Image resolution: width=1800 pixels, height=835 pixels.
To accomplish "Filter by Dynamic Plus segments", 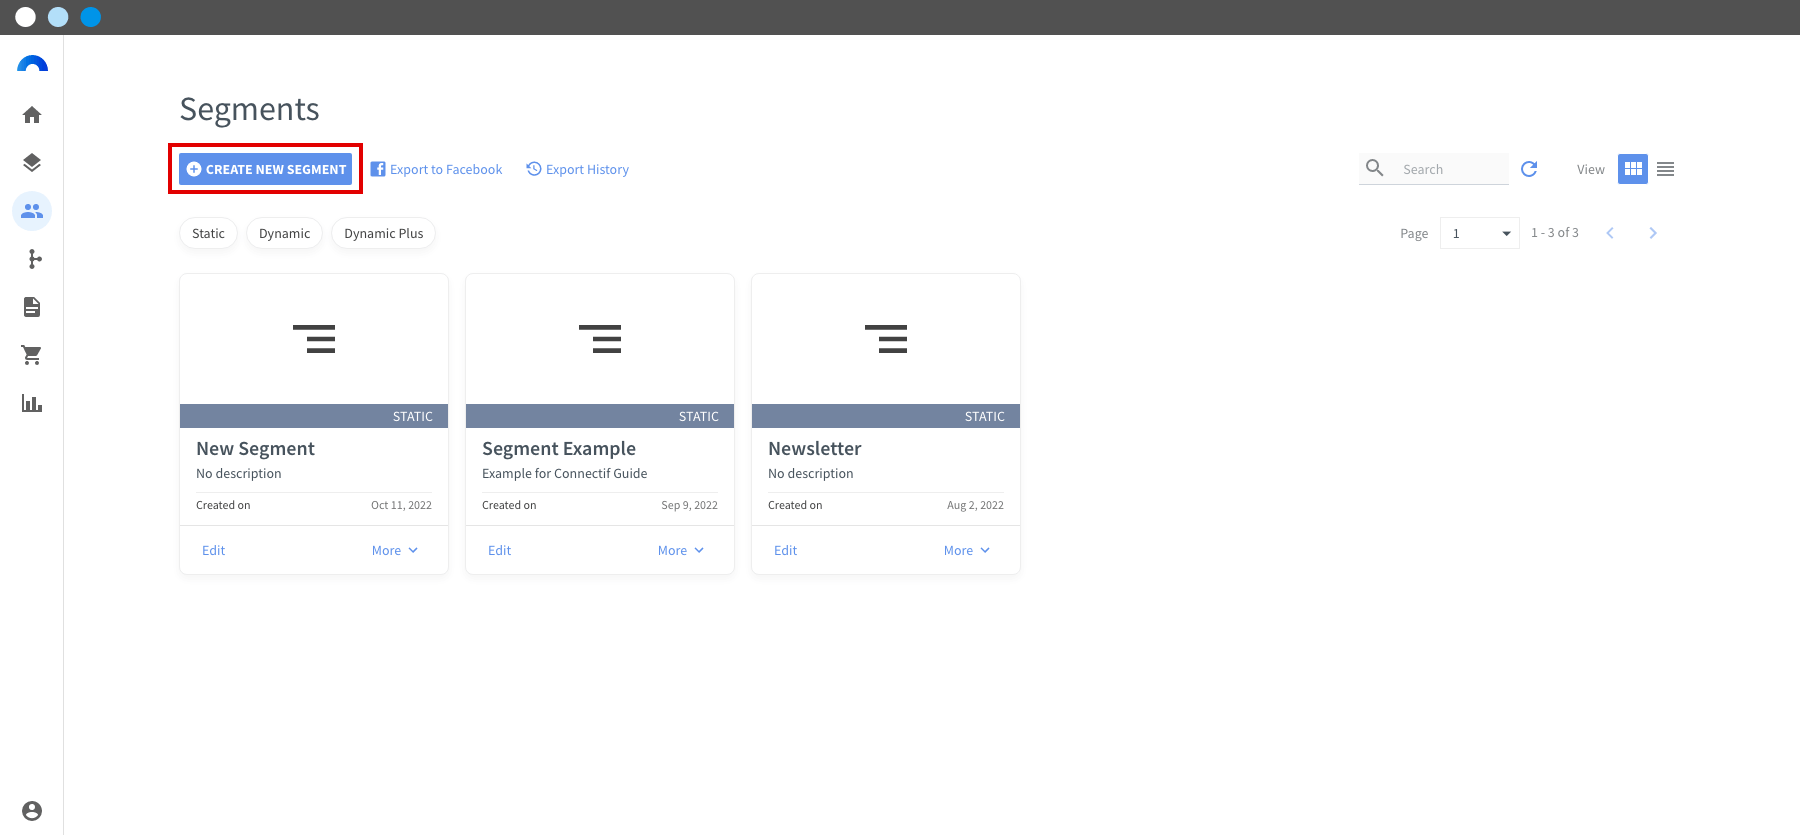I will coord(384,233).
